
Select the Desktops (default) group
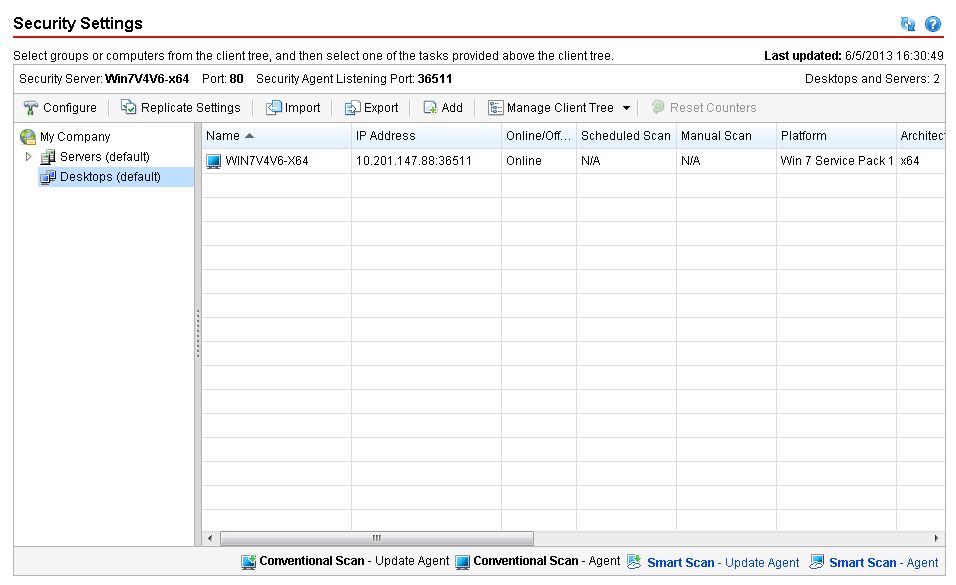[110, 177]
